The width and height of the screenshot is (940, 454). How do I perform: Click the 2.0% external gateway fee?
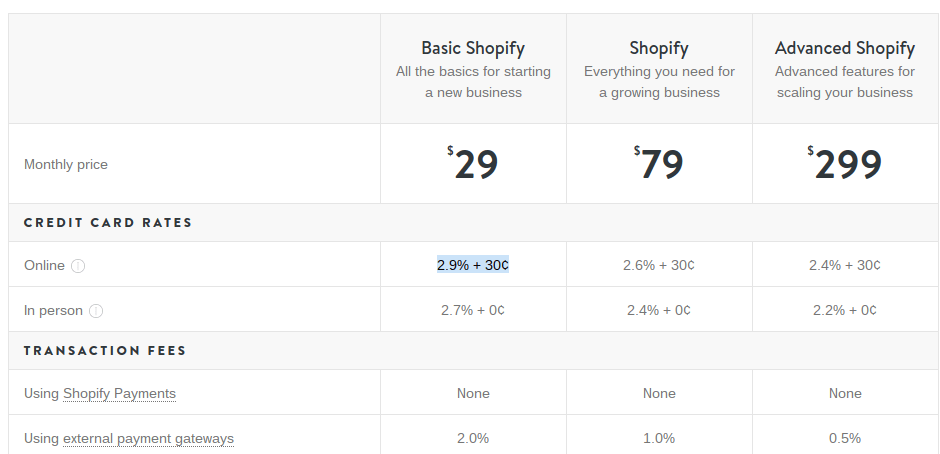[473, 438]
